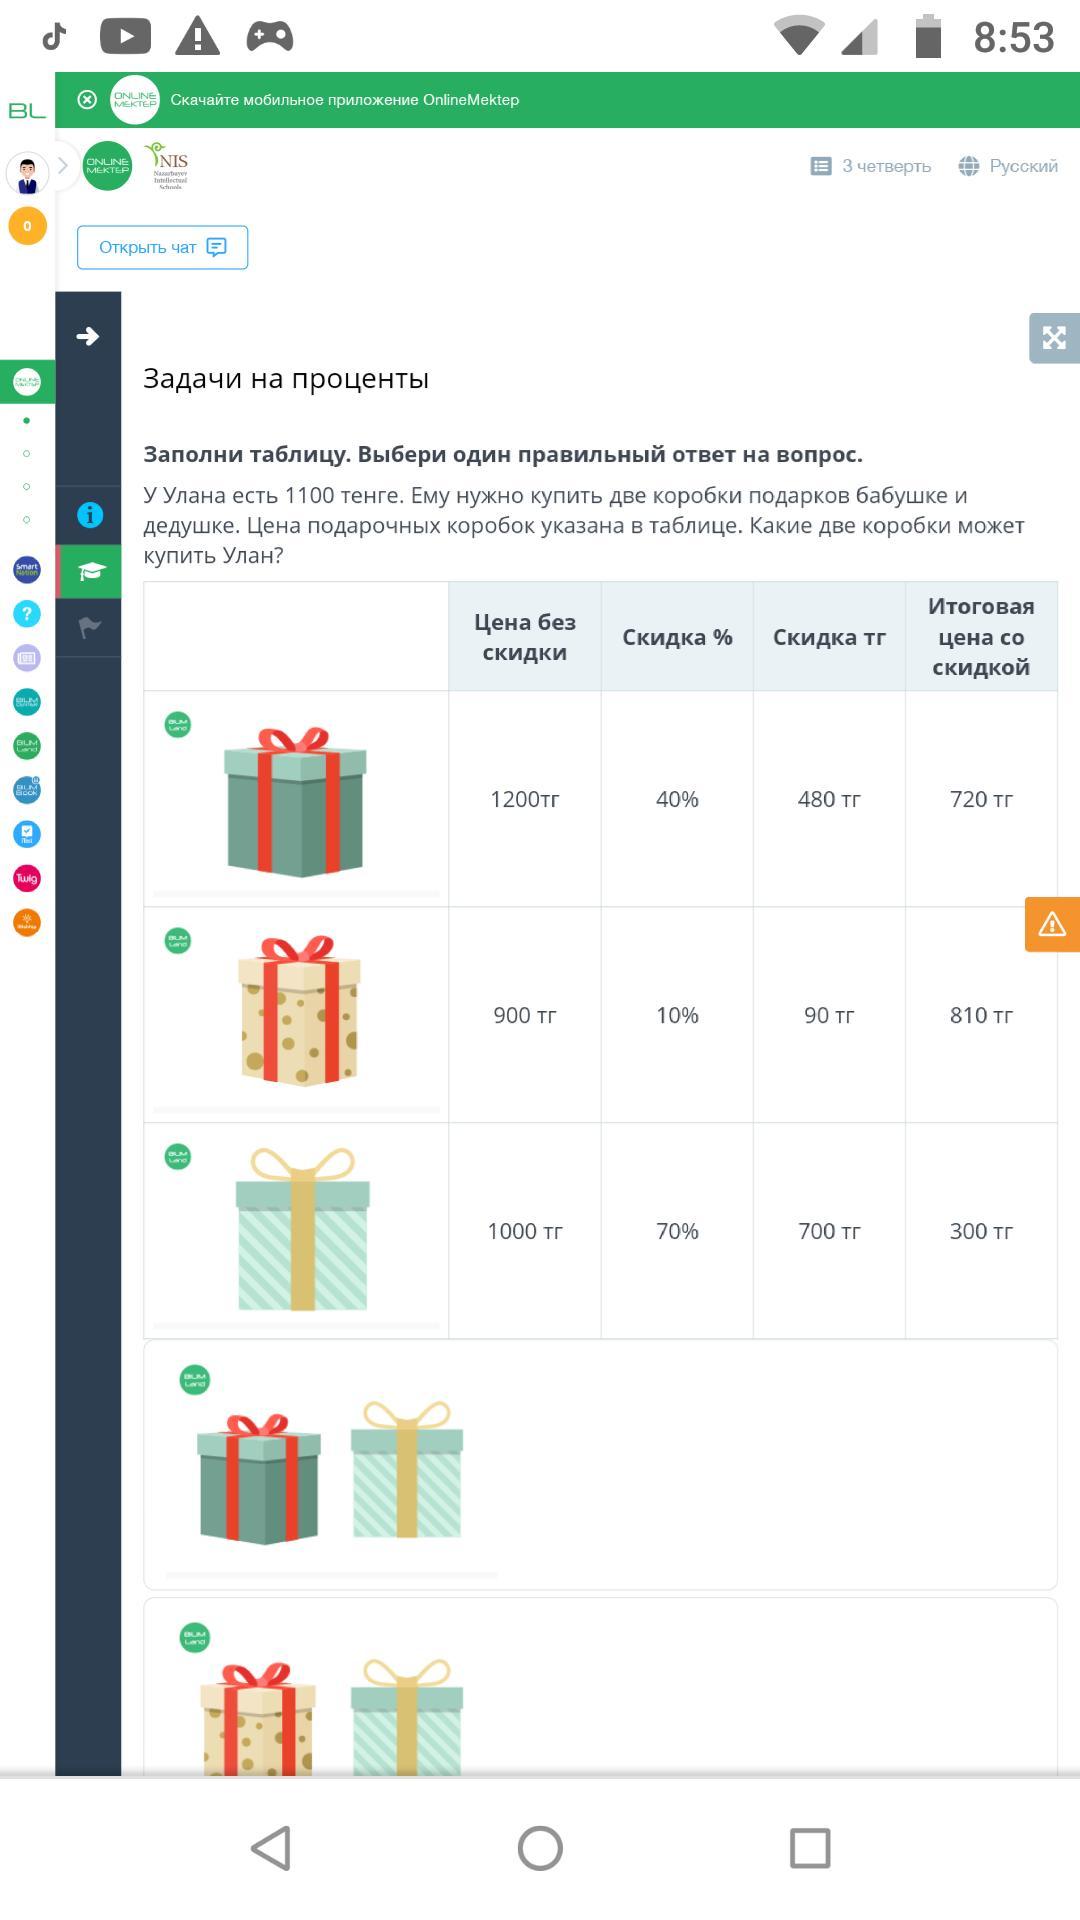1080x1920 pixels.
Task: Open the flag section in dark sidebar
Action: (x=90, y=627)
